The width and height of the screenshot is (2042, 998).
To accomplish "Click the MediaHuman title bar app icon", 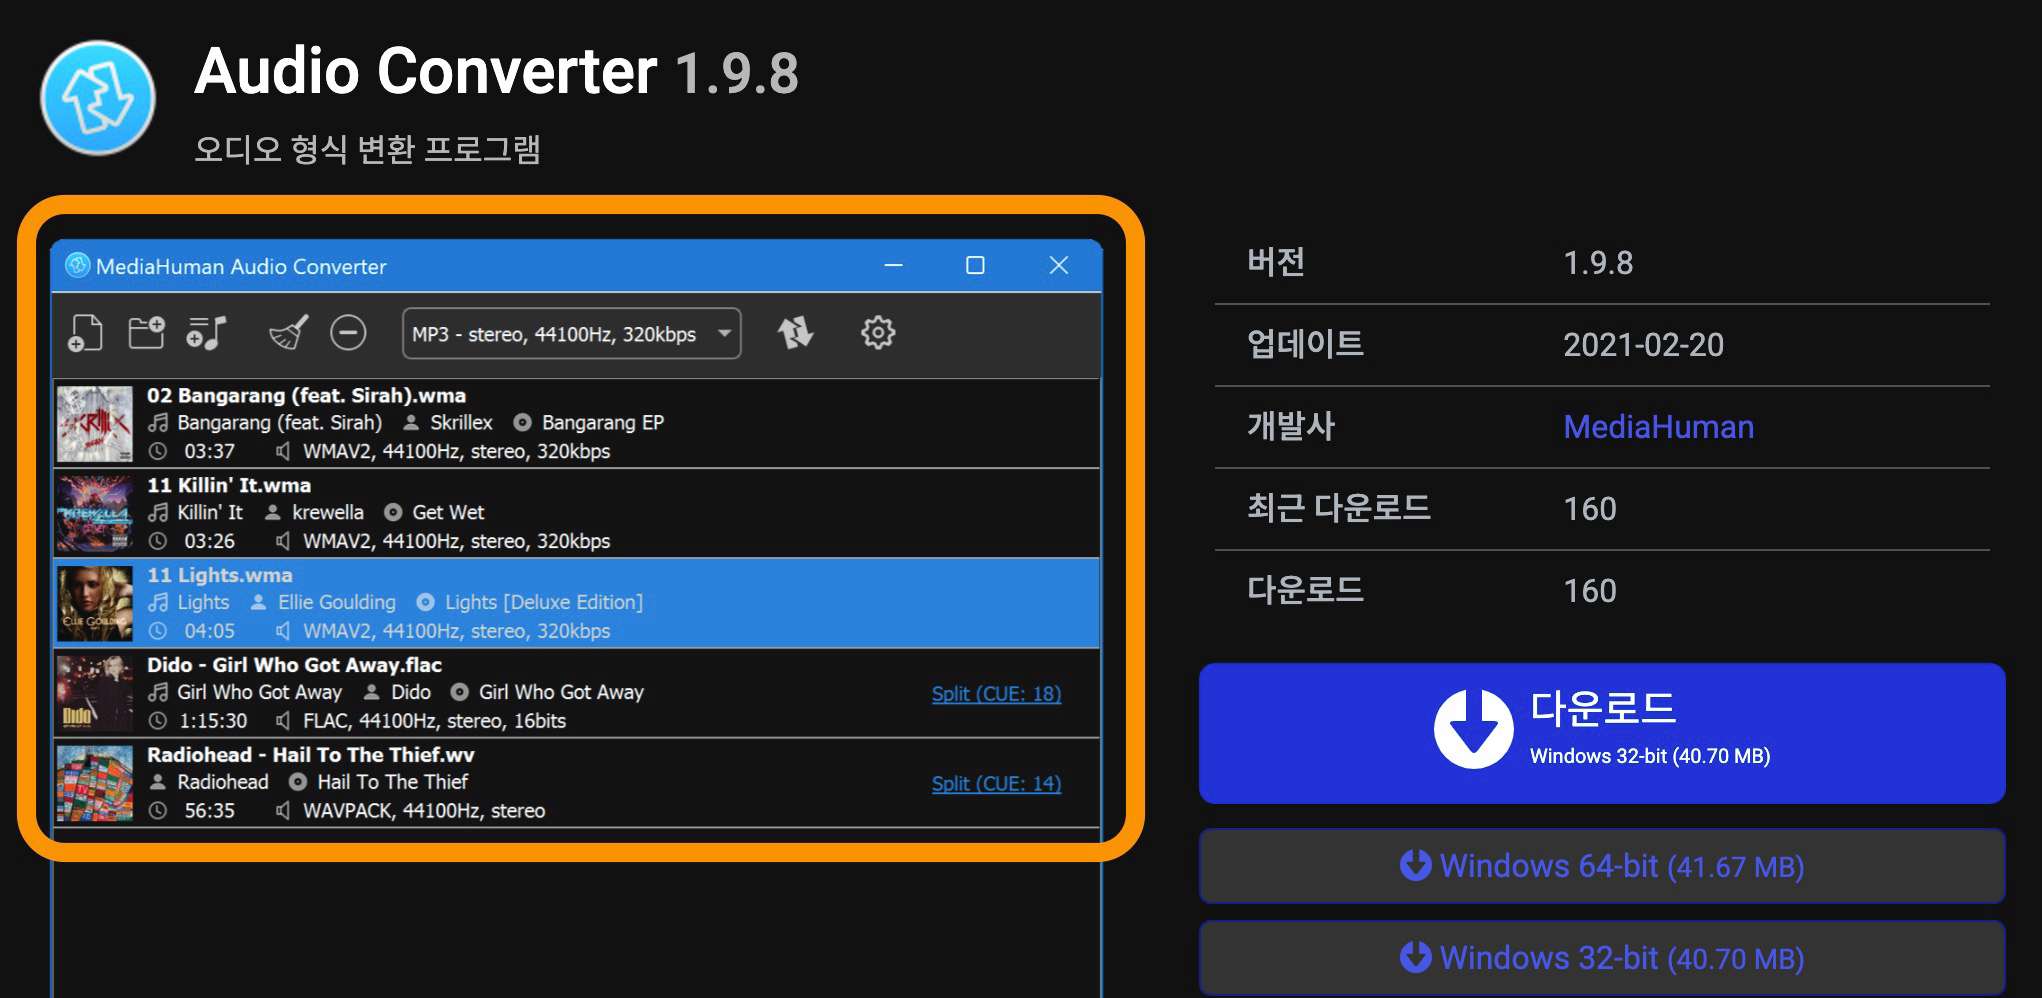I will [x=77, y=265].
